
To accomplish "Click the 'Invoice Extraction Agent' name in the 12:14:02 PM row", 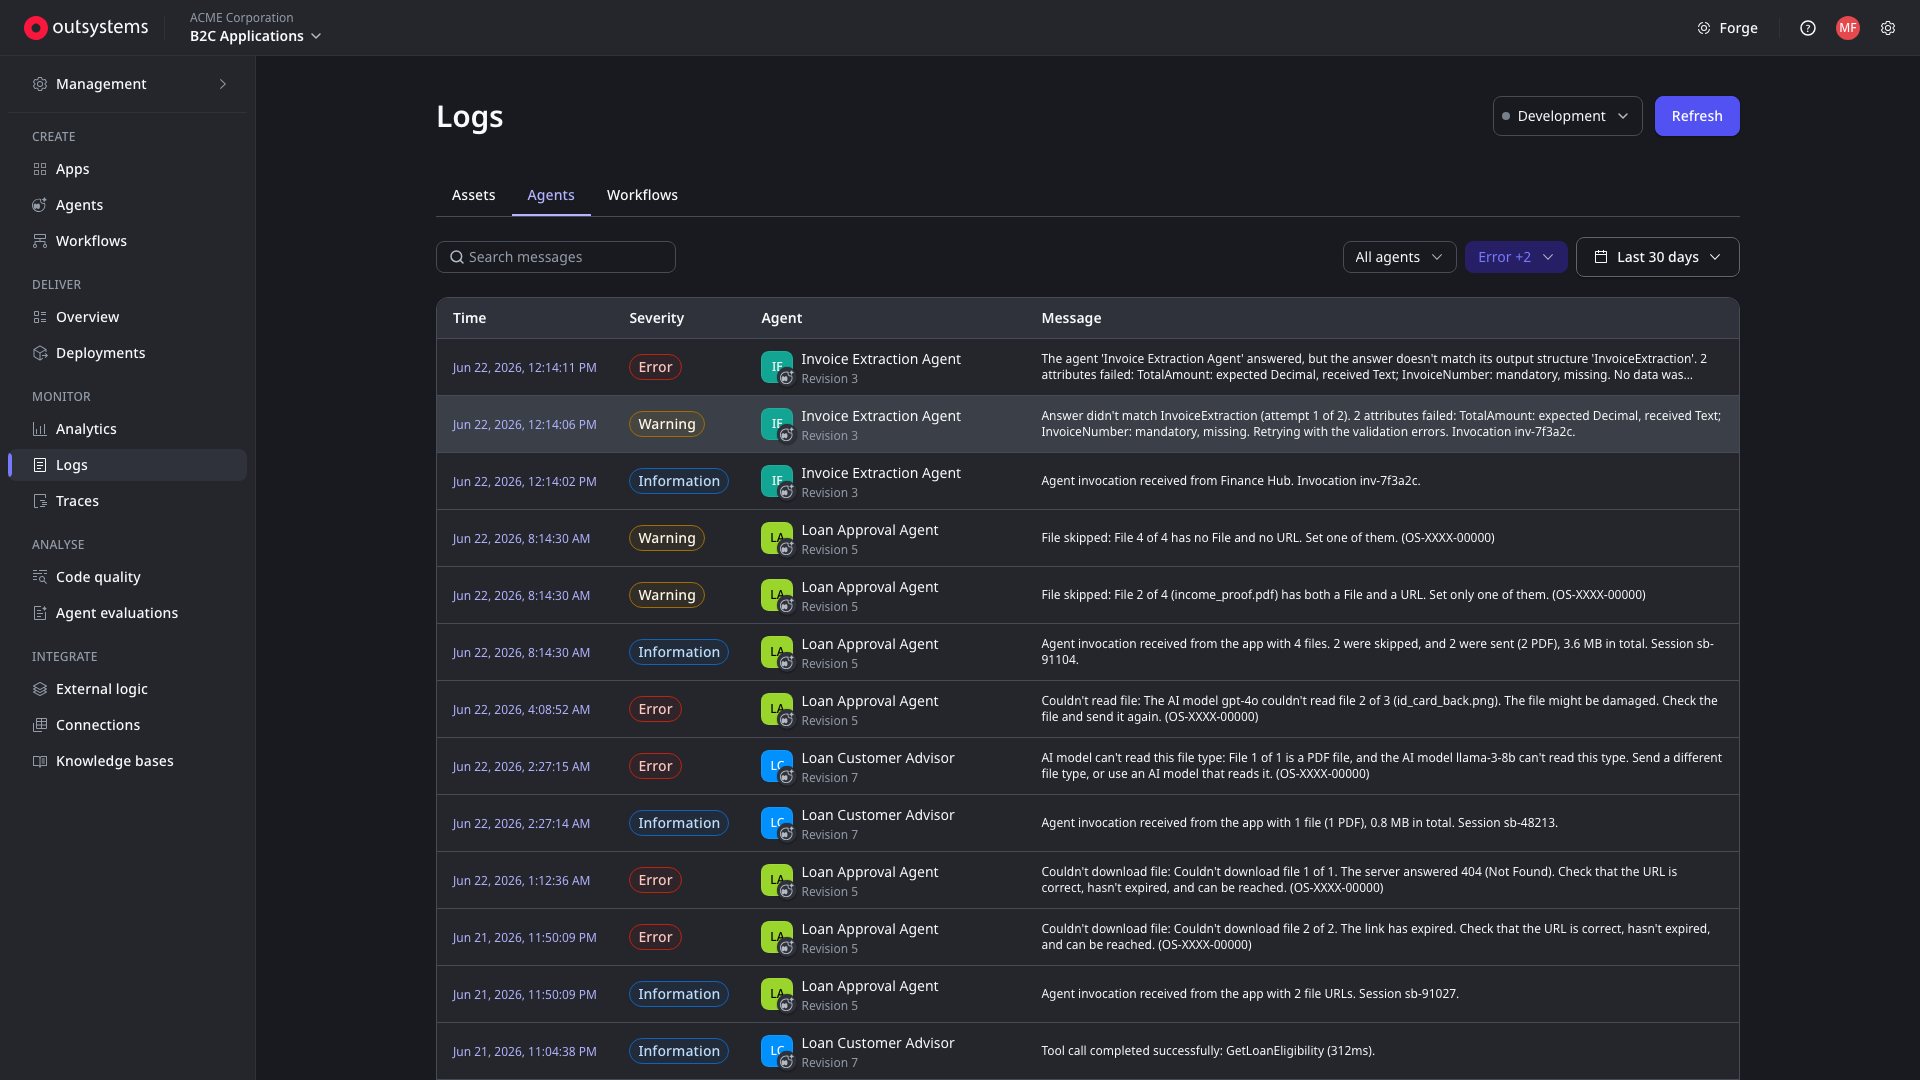I will tap(881, 473).
